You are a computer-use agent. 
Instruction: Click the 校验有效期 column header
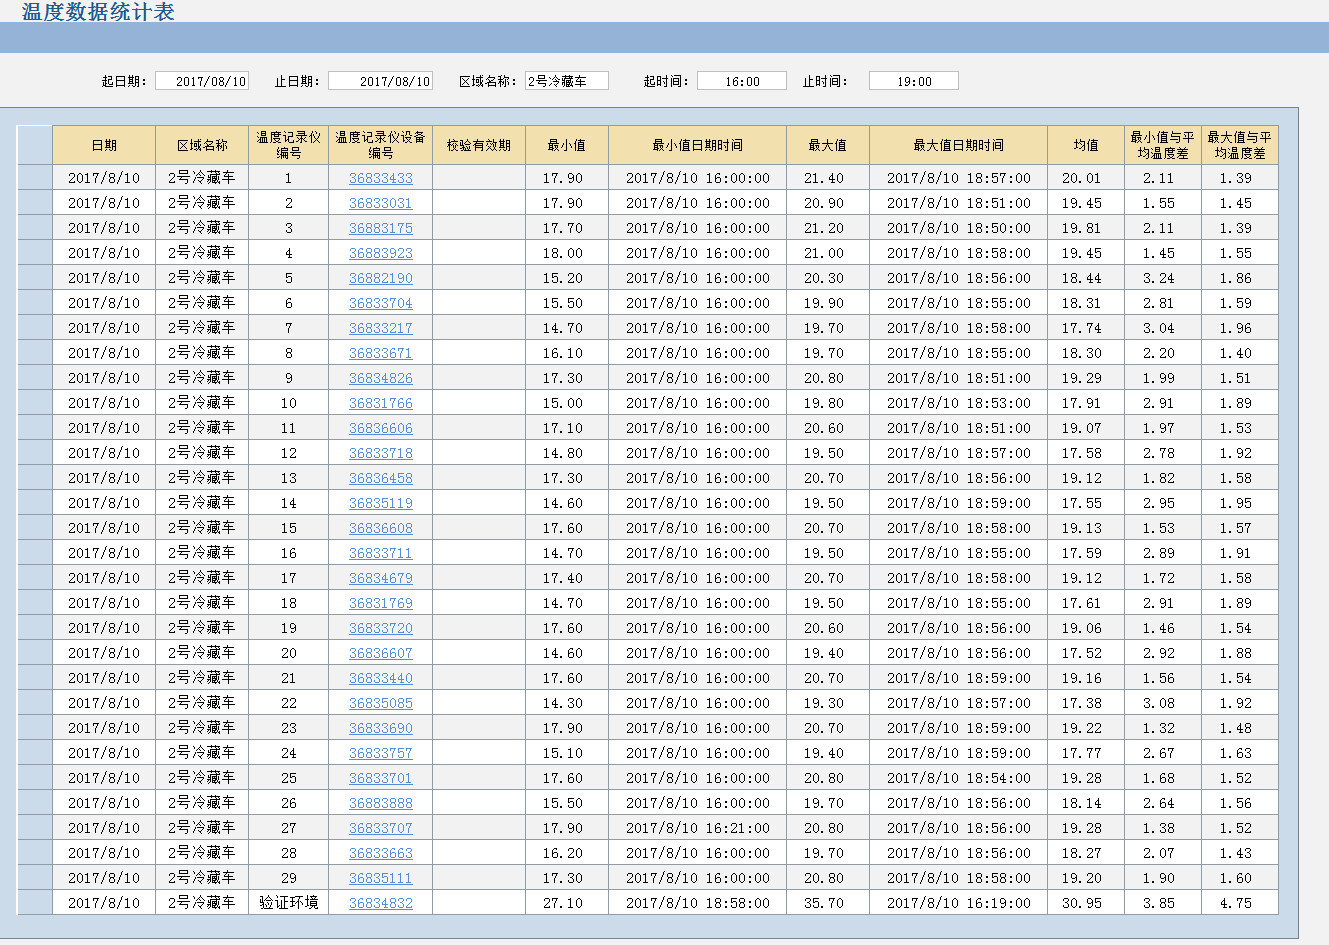click(x=478, y=145)
